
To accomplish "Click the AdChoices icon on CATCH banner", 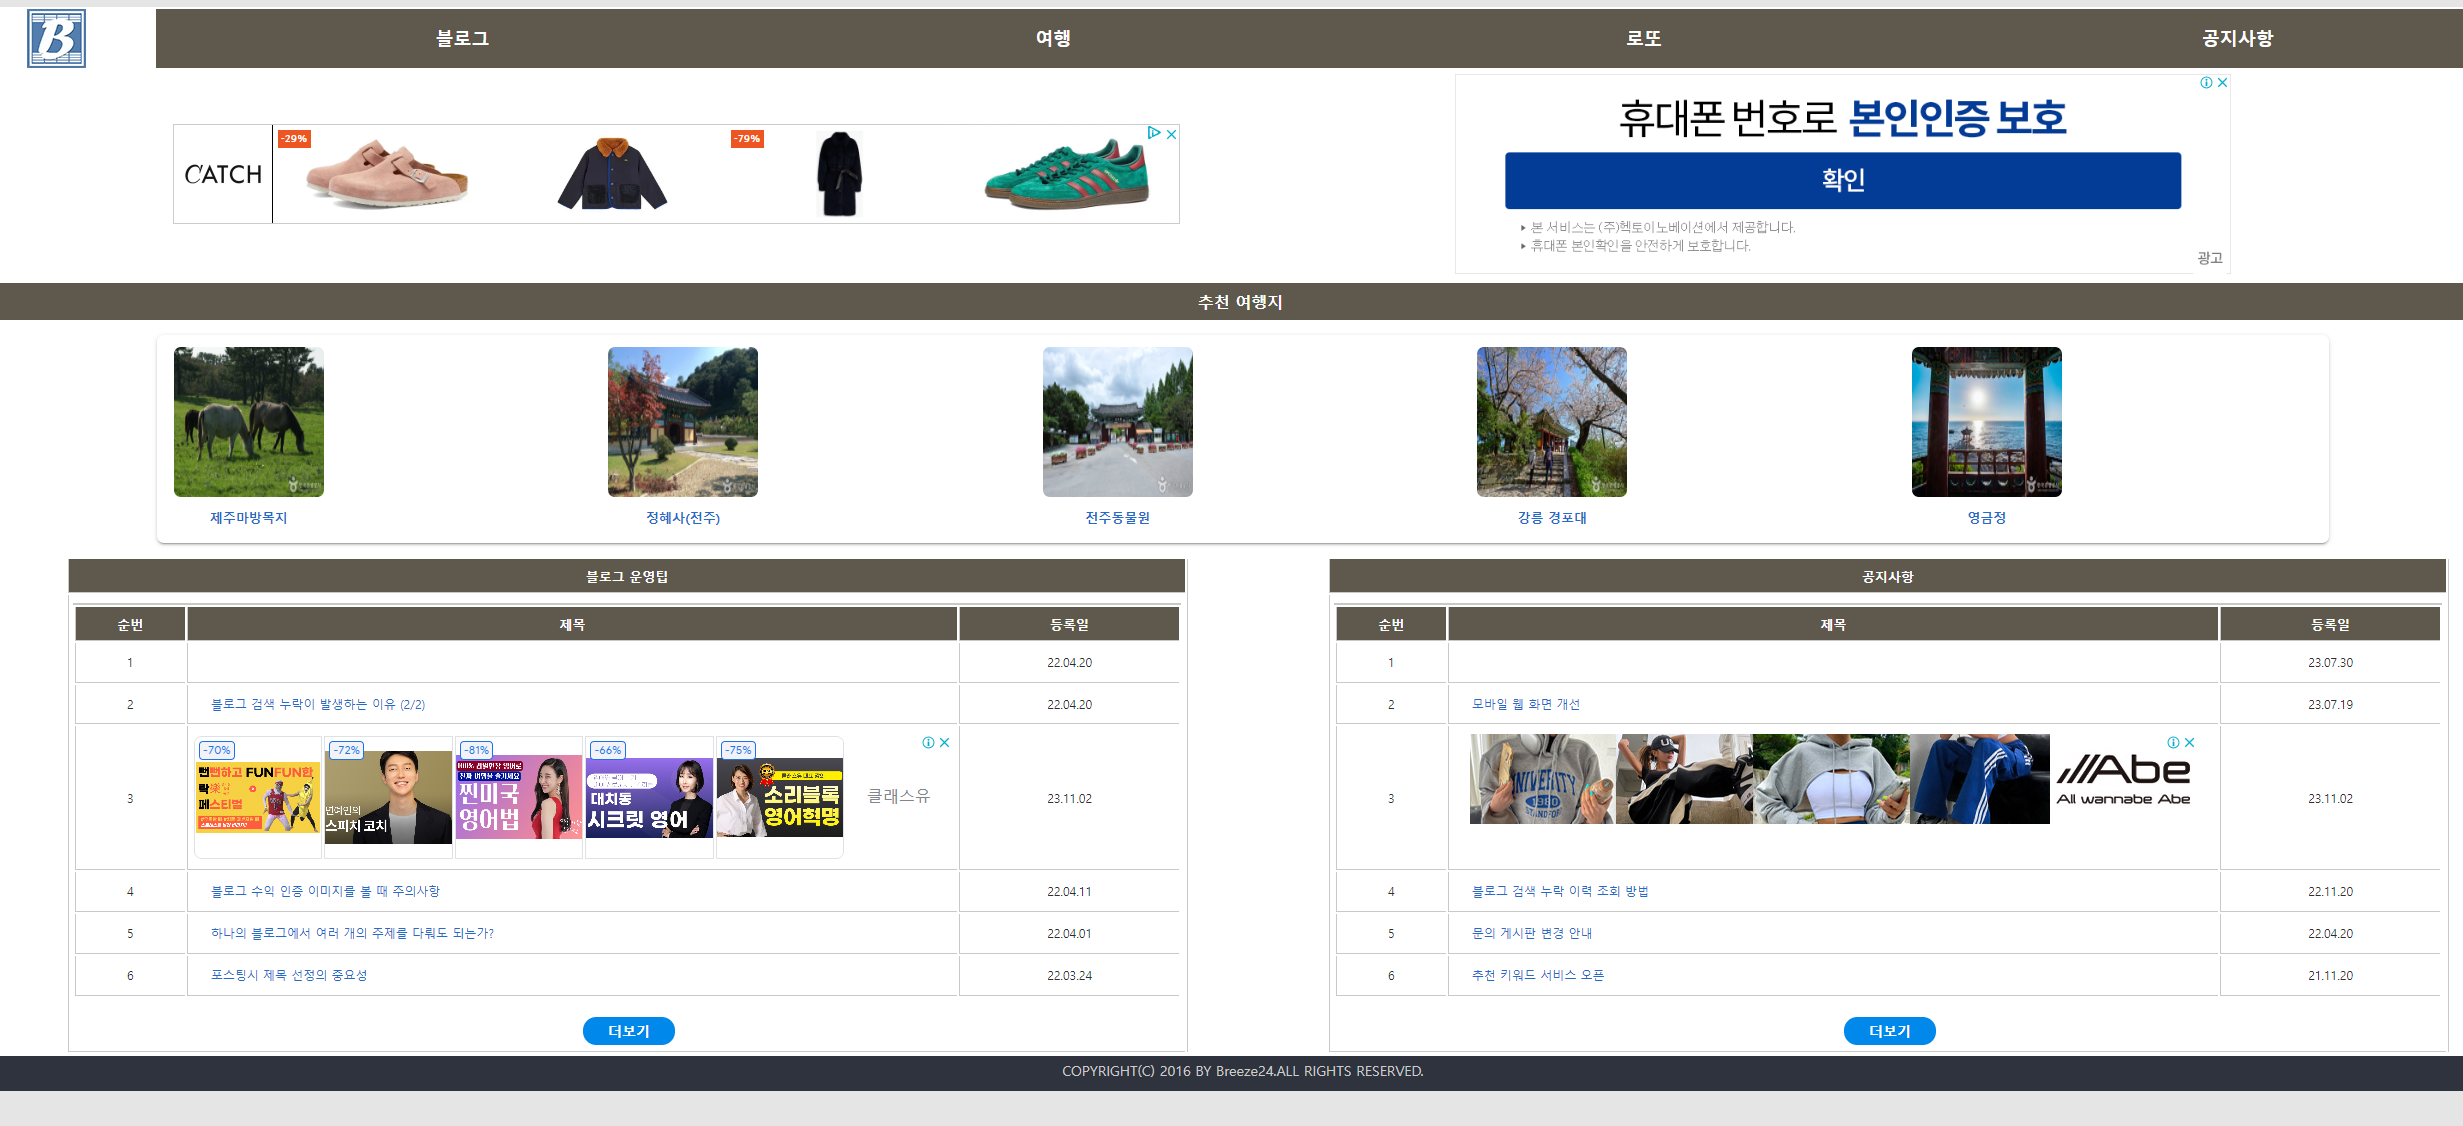I will click(x=1154, y=133).
